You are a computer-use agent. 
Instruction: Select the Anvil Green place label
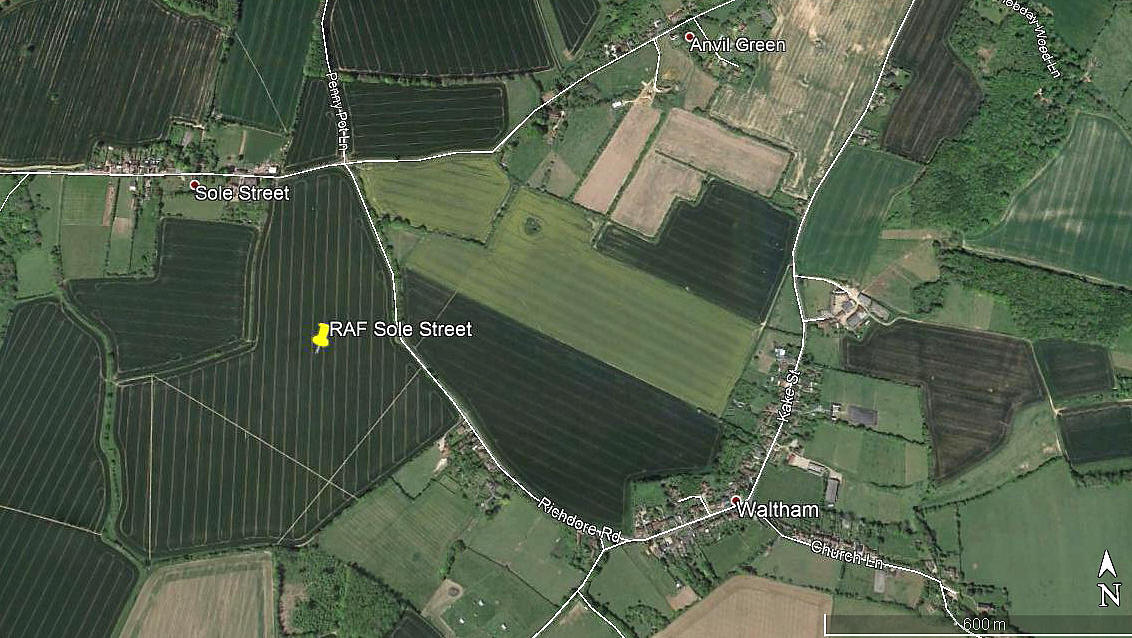(x=738, y=45)
